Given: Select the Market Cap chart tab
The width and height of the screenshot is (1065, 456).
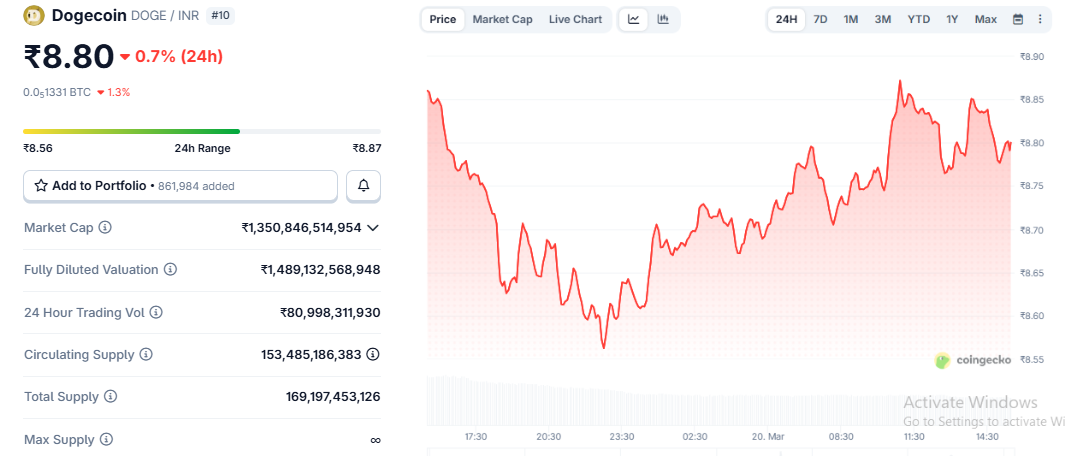Looking at the screenshot, I should pos(503,19).
